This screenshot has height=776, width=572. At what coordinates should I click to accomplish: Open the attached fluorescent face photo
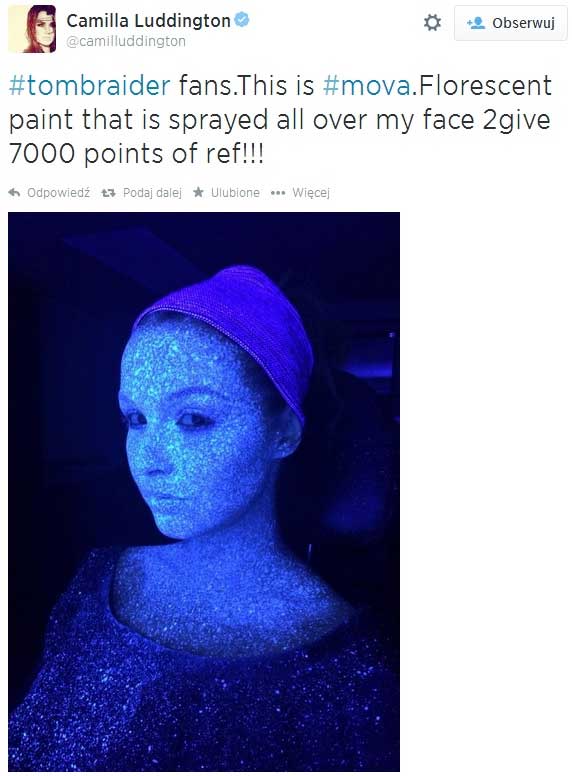(x=204, y=491)
